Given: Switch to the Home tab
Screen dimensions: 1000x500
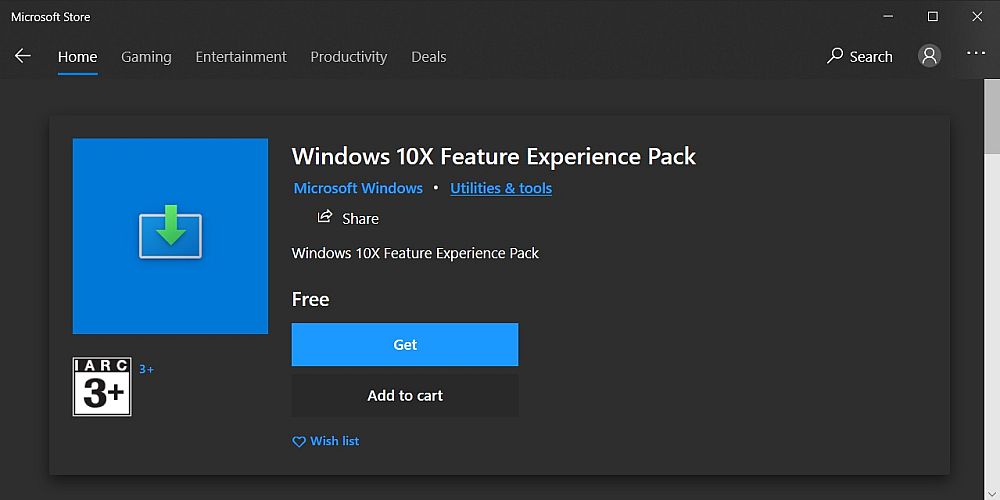Looking at the screenshot, I should 77,57.
